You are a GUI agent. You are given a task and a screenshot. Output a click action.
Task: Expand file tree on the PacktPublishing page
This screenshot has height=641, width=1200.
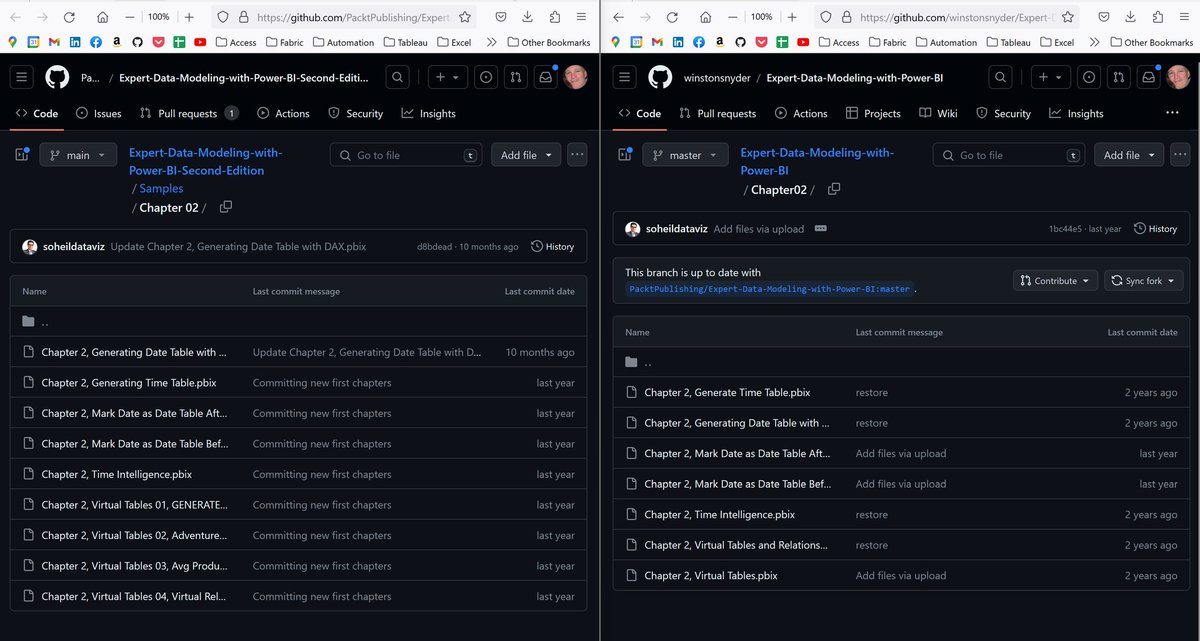click(23, 155)
